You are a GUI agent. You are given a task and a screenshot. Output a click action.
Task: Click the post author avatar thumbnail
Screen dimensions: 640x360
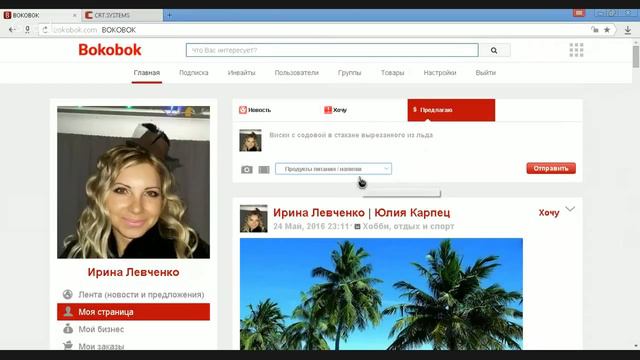pyautogui.click(x=253, y=219)
